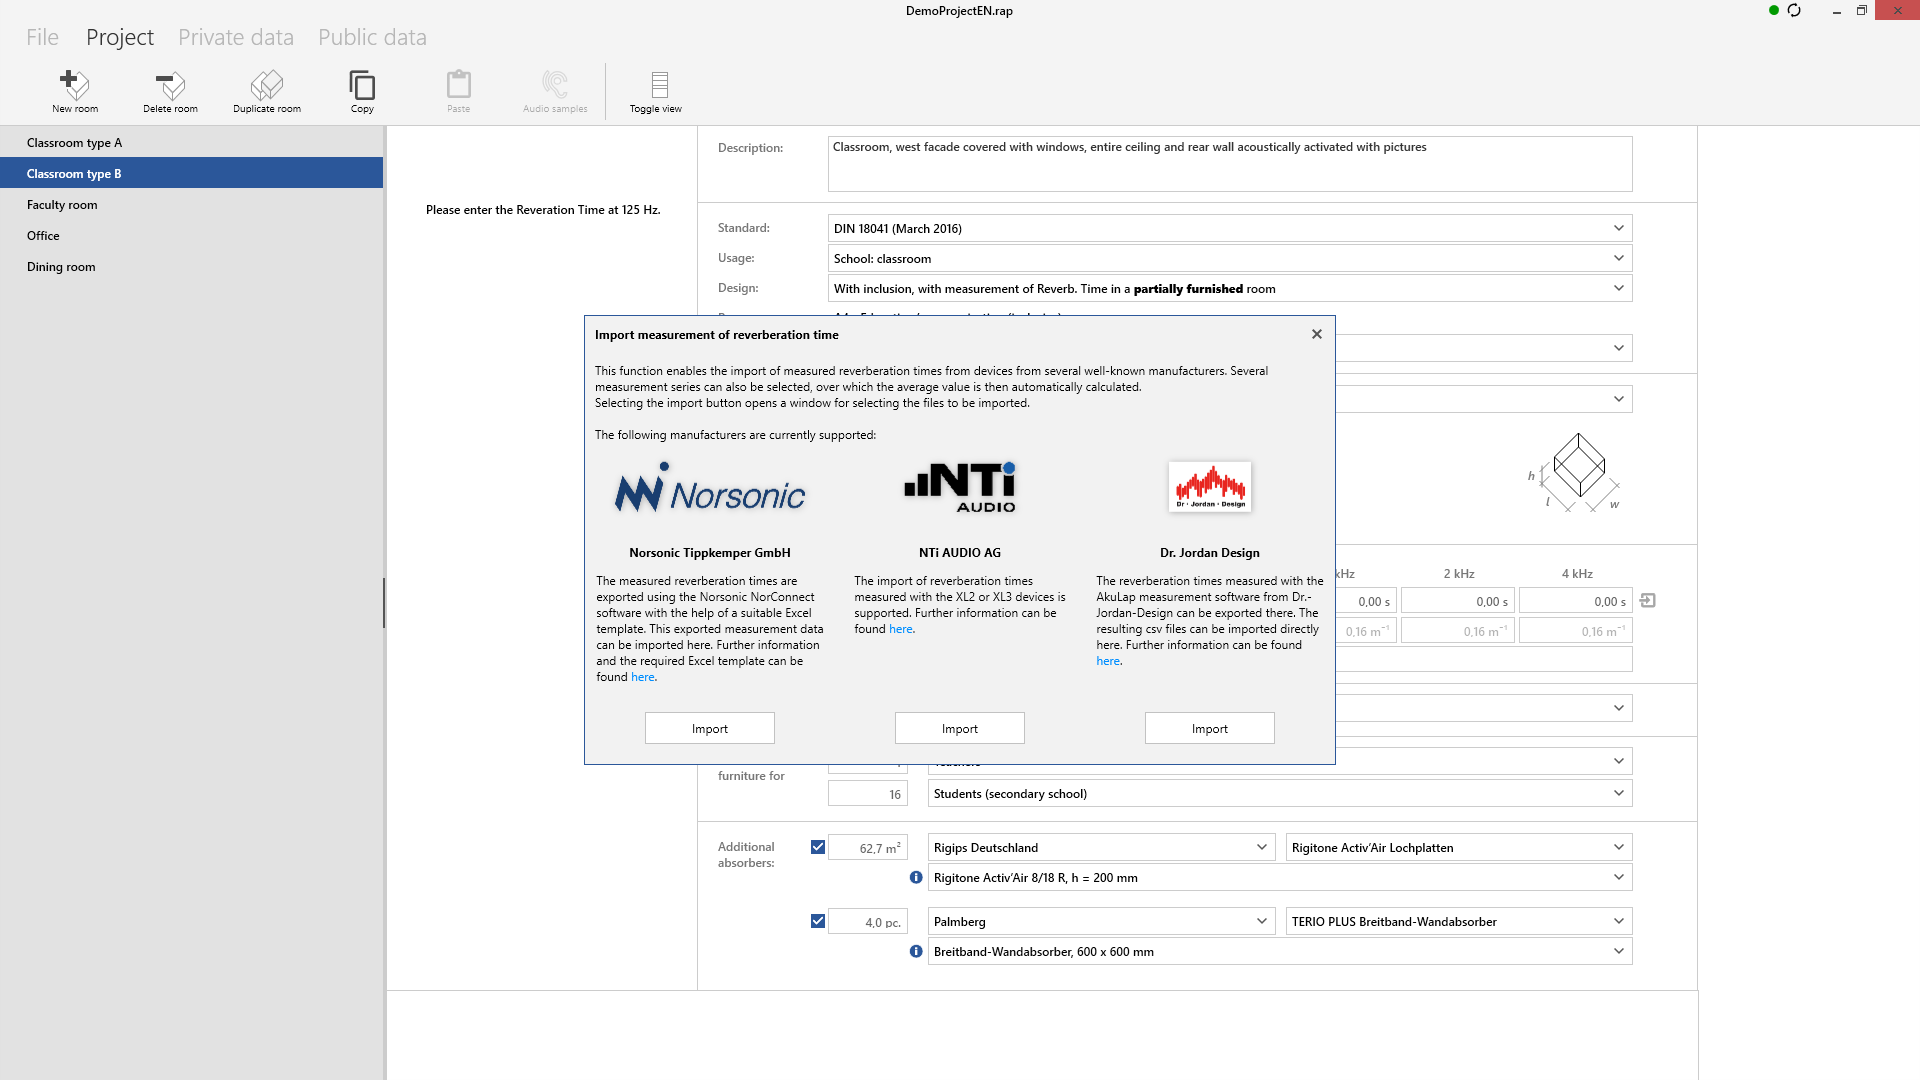Use the Duplicate room icon
The height and width of the screenshot is (1080, 1920).
click(x=266, y=90)
